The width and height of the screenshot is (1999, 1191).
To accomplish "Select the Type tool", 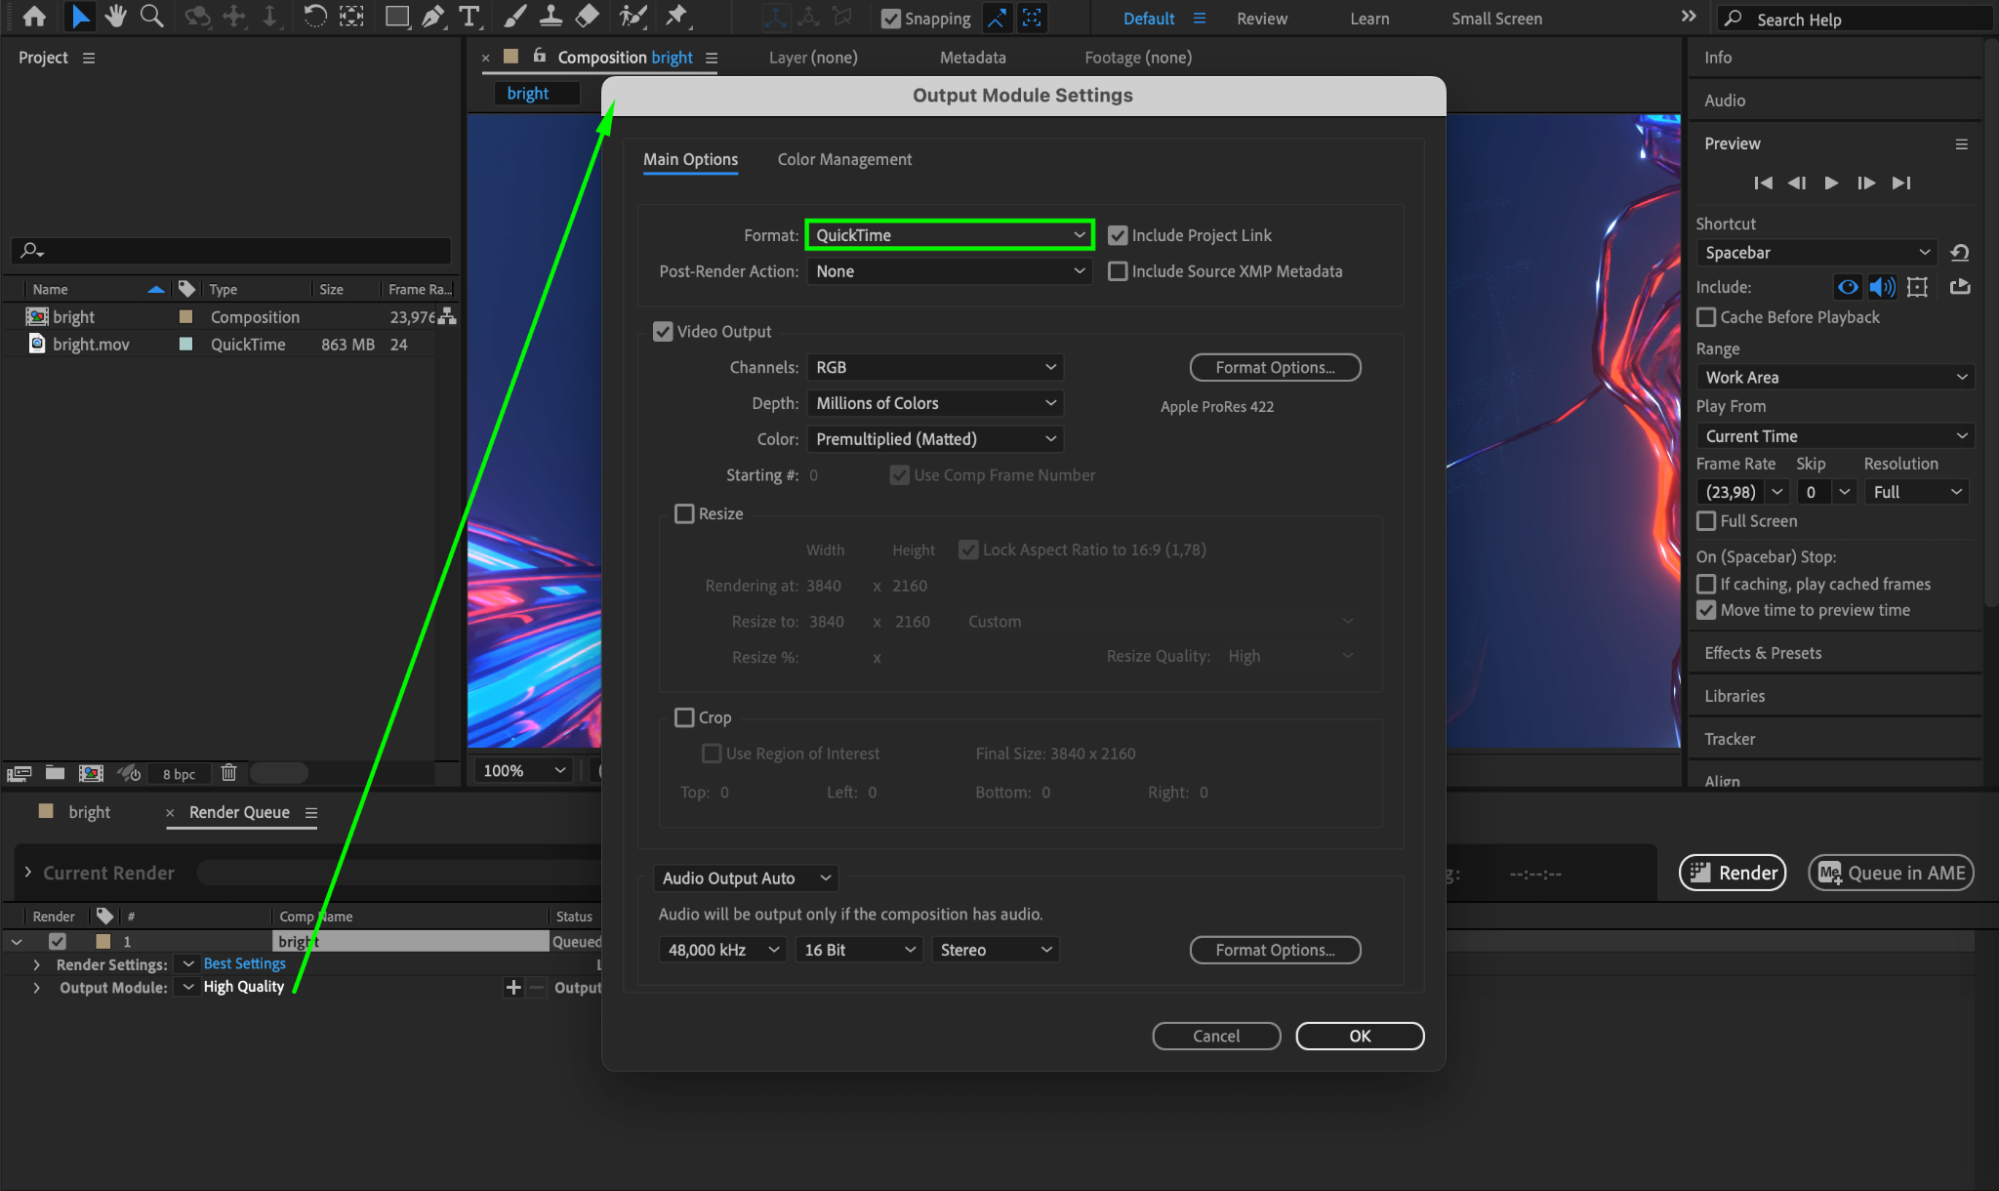I will coord(468,16).
